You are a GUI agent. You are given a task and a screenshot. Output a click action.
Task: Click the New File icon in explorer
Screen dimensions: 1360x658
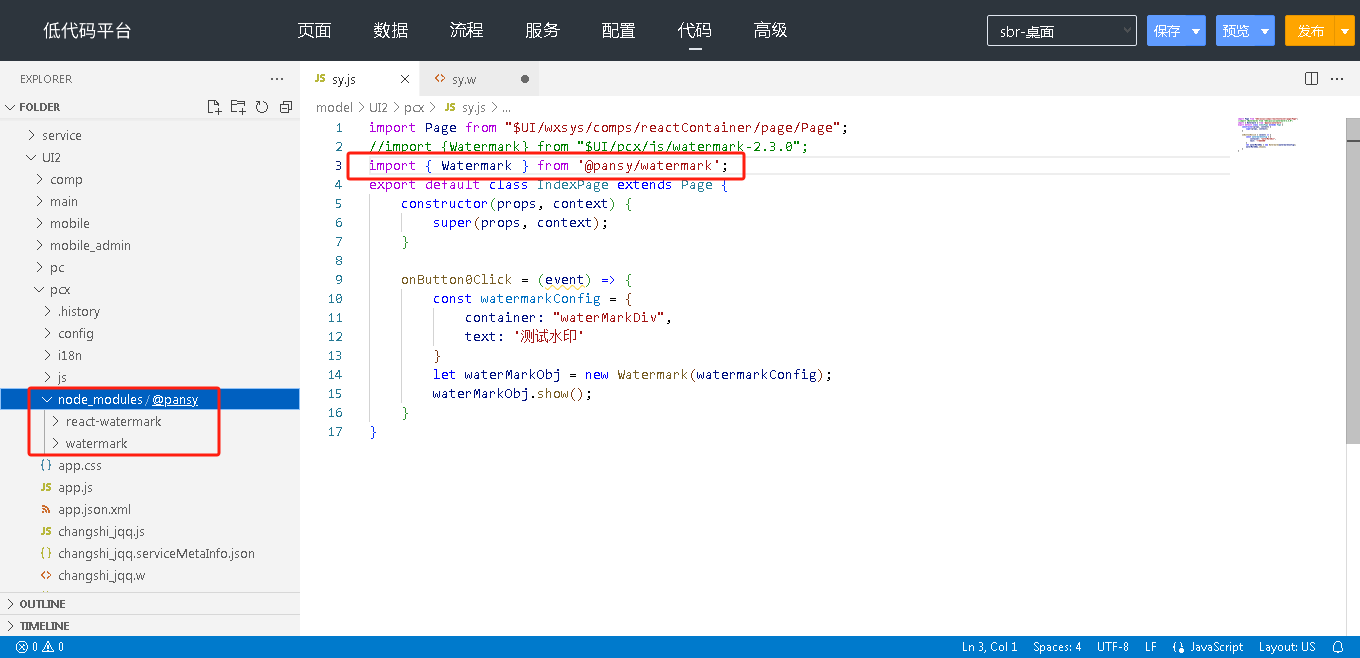213,107
